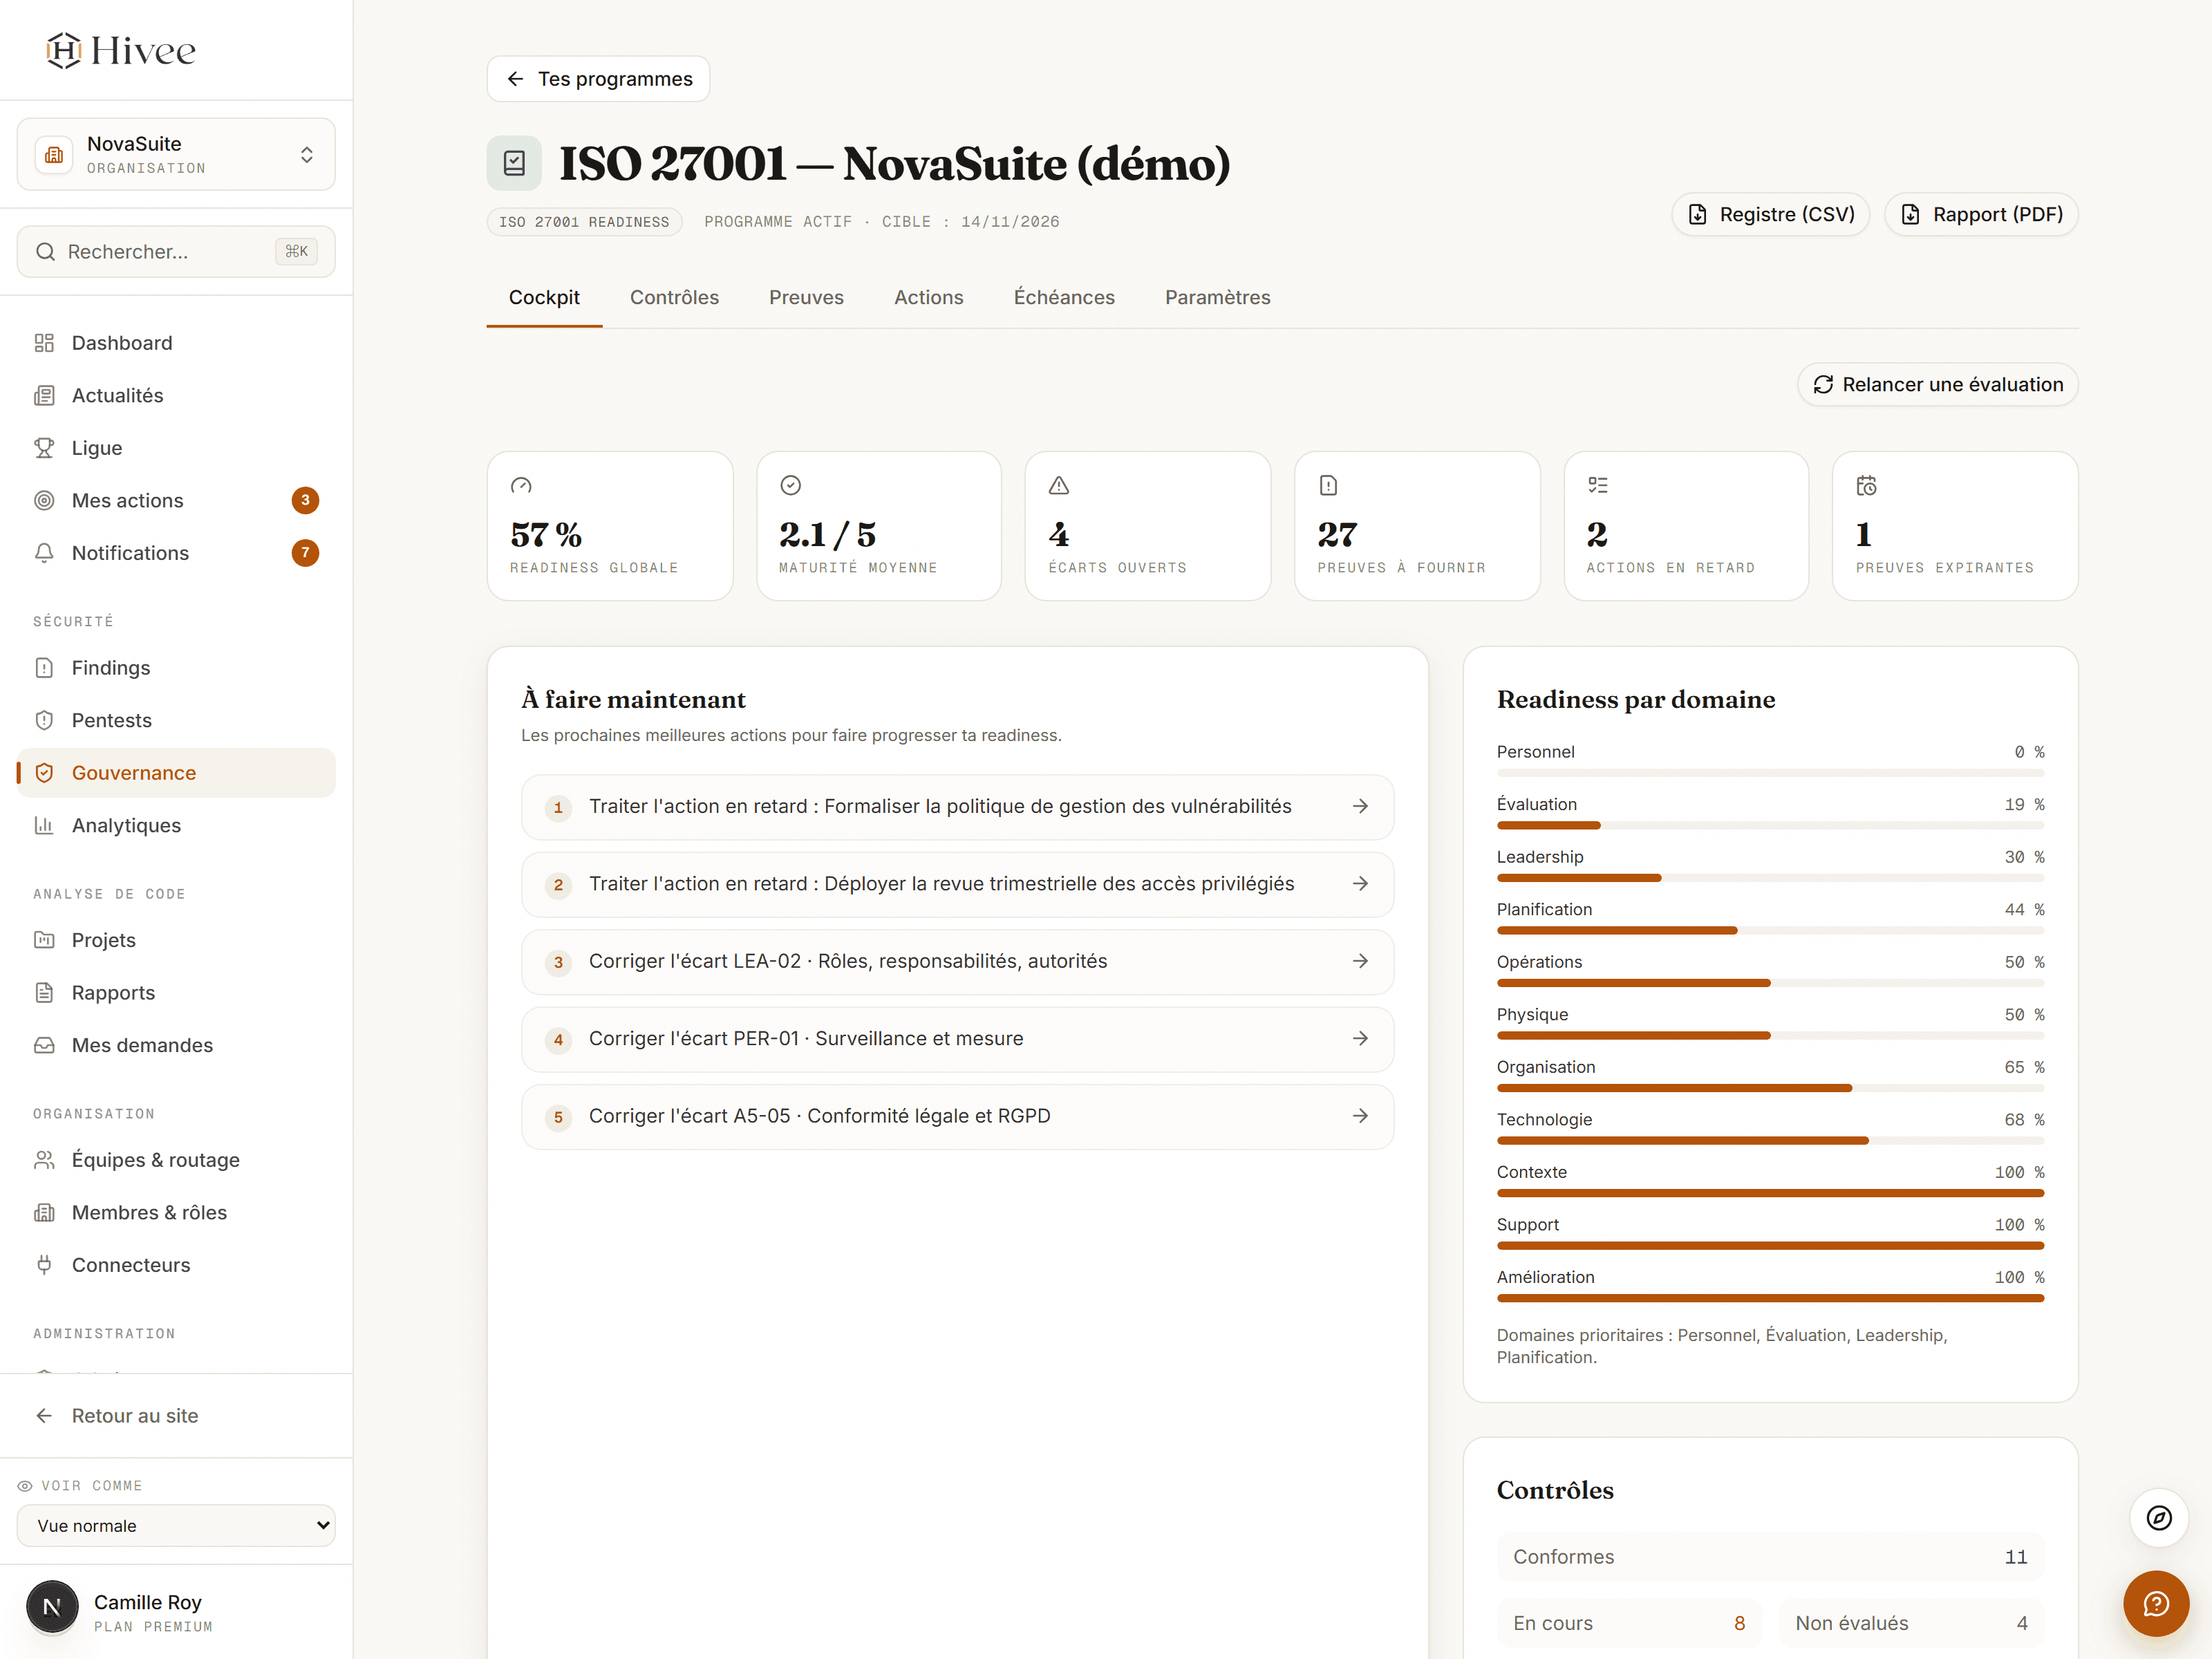Click the Leadership 30 % progress bar

coord(1770,878)
